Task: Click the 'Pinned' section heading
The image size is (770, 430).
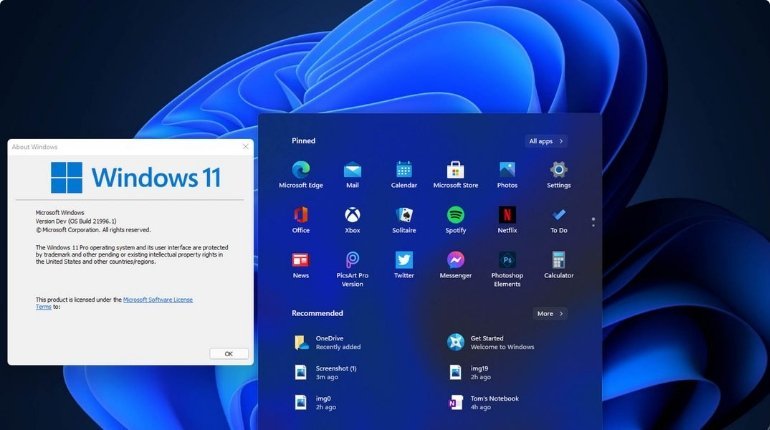Action: [x=303, y=140]
